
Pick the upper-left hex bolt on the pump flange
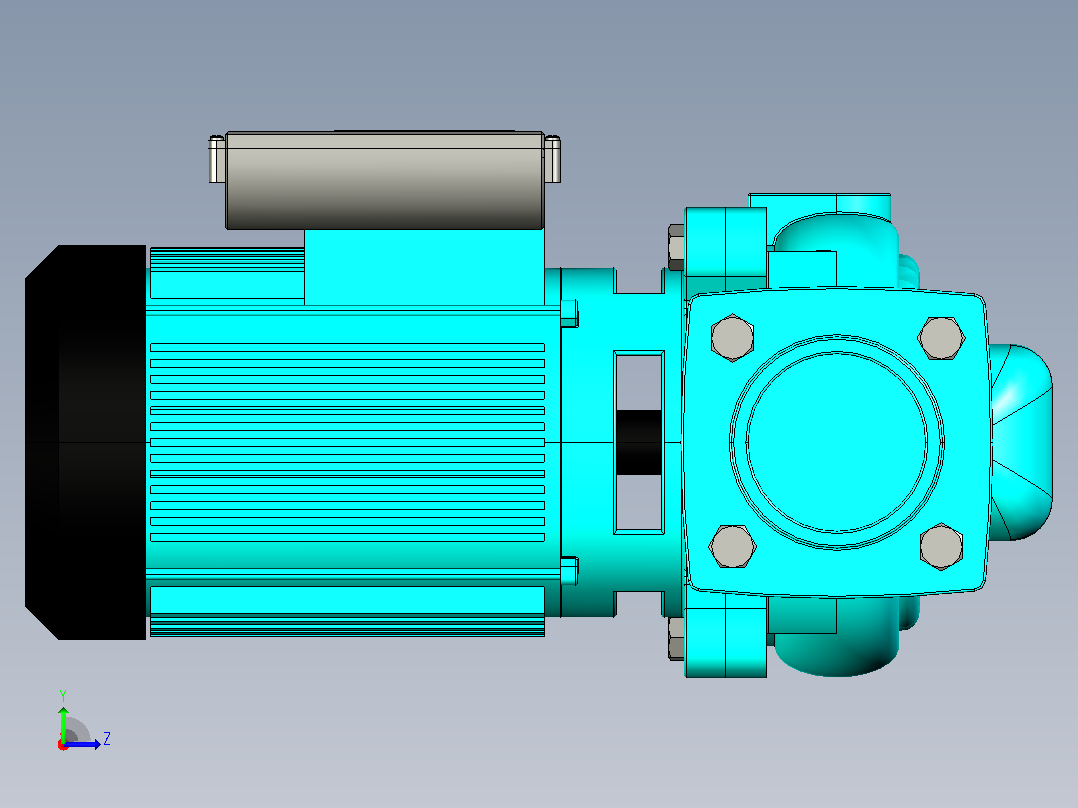[732, 338]
